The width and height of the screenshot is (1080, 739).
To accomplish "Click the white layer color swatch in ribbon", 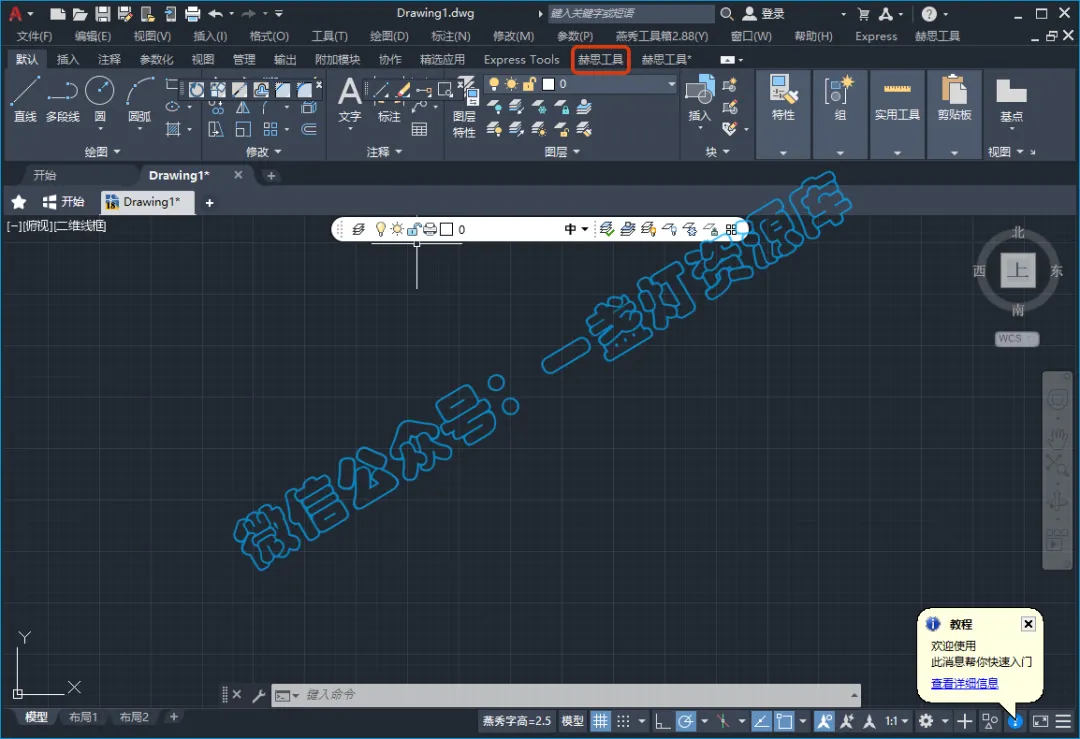I will pos(548,84).
